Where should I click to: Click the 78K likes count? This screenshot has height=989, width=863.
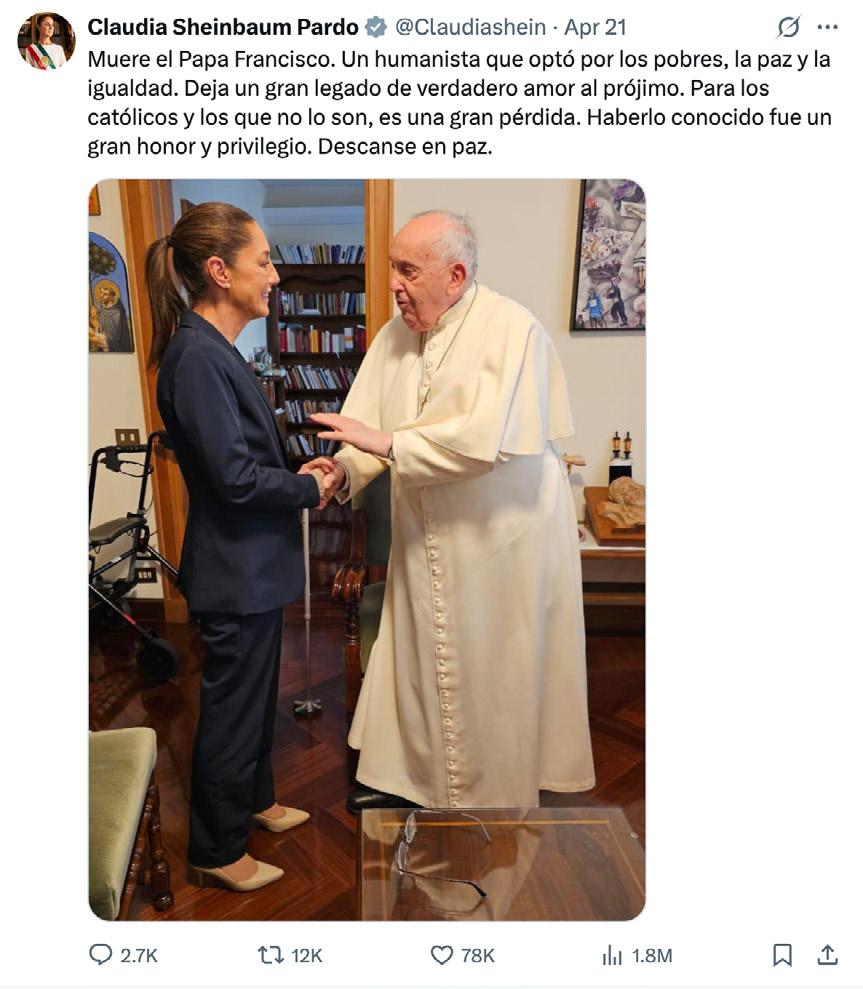478,956
